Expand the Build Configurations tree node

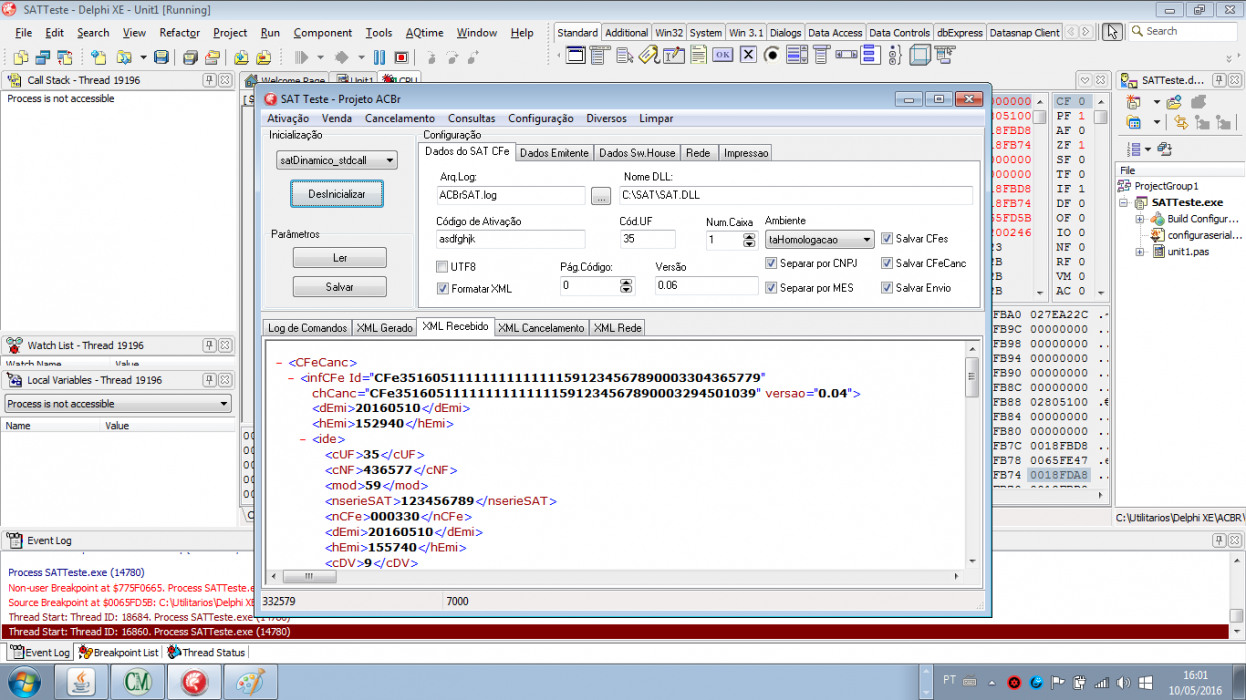coord(1140,219)
